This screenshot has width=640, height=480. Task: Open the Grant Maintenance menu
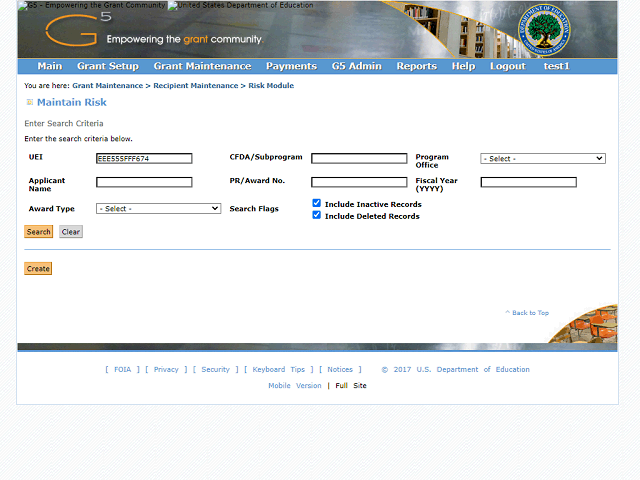point(202,66)
